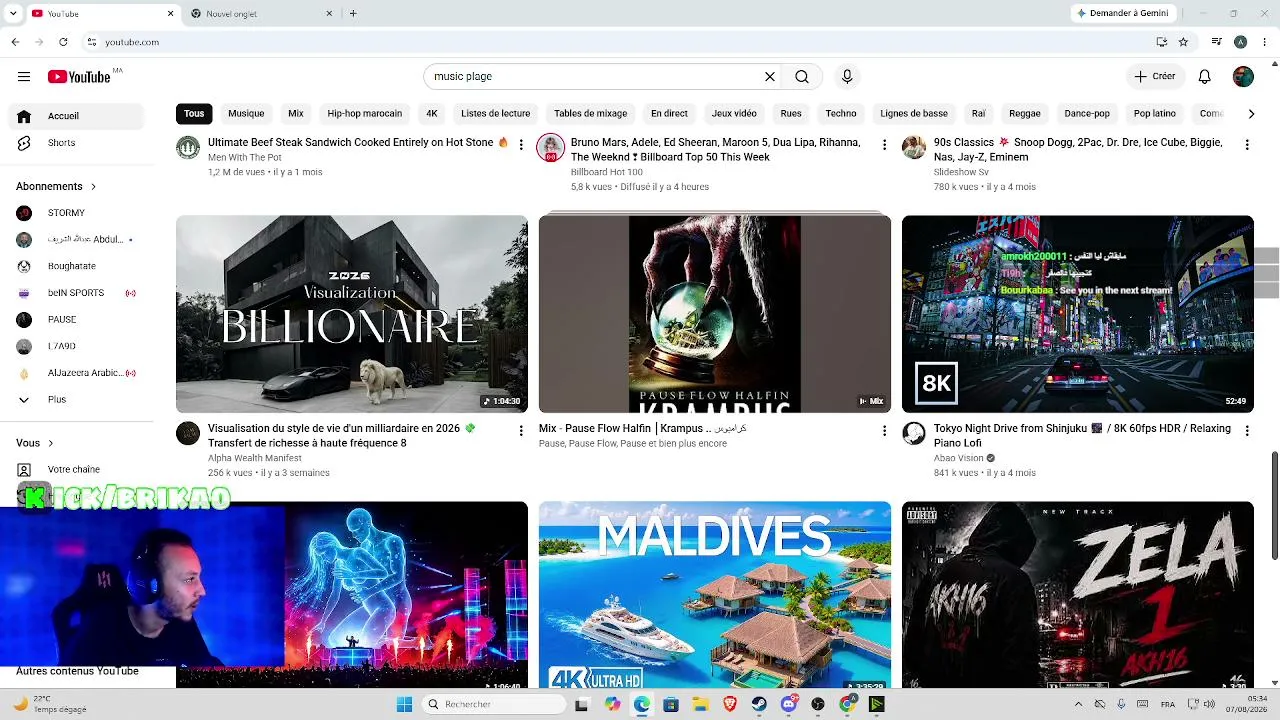Screen dimensions: 1280x720
Task: Open Discord from the taskbar
Action: coord(789,704)
